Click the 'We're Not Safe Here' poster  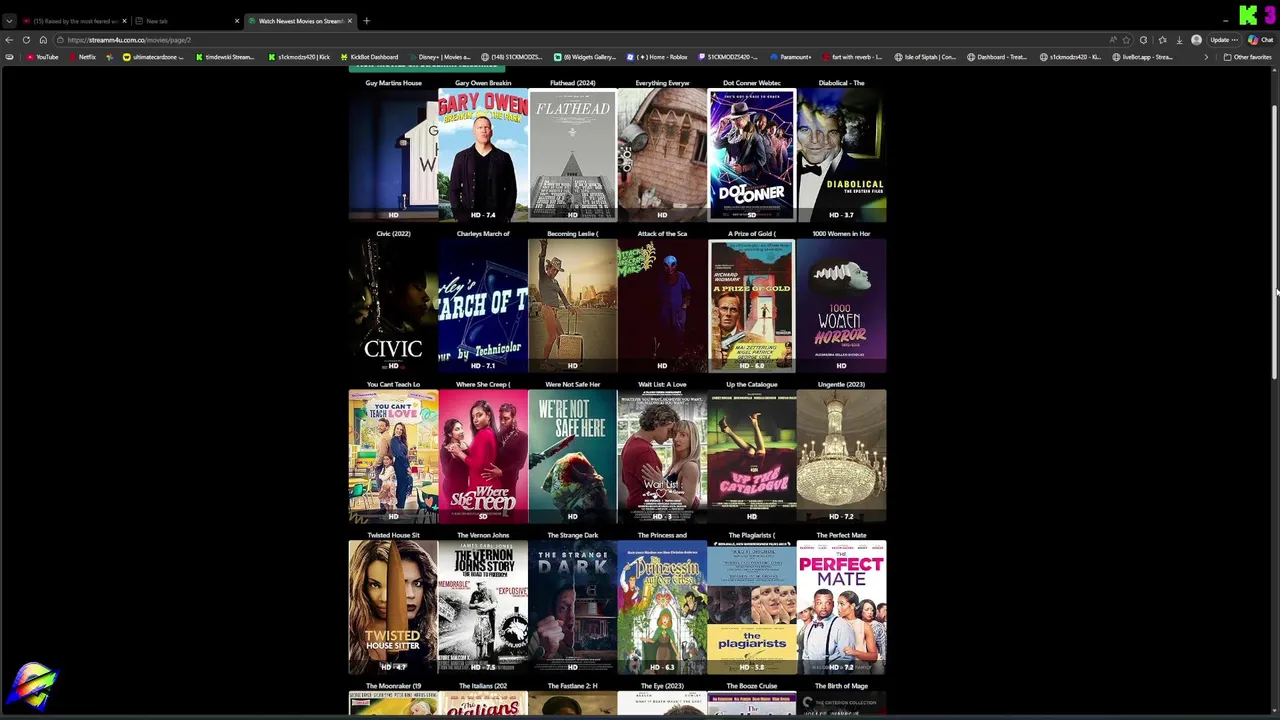tap(572, 456)
